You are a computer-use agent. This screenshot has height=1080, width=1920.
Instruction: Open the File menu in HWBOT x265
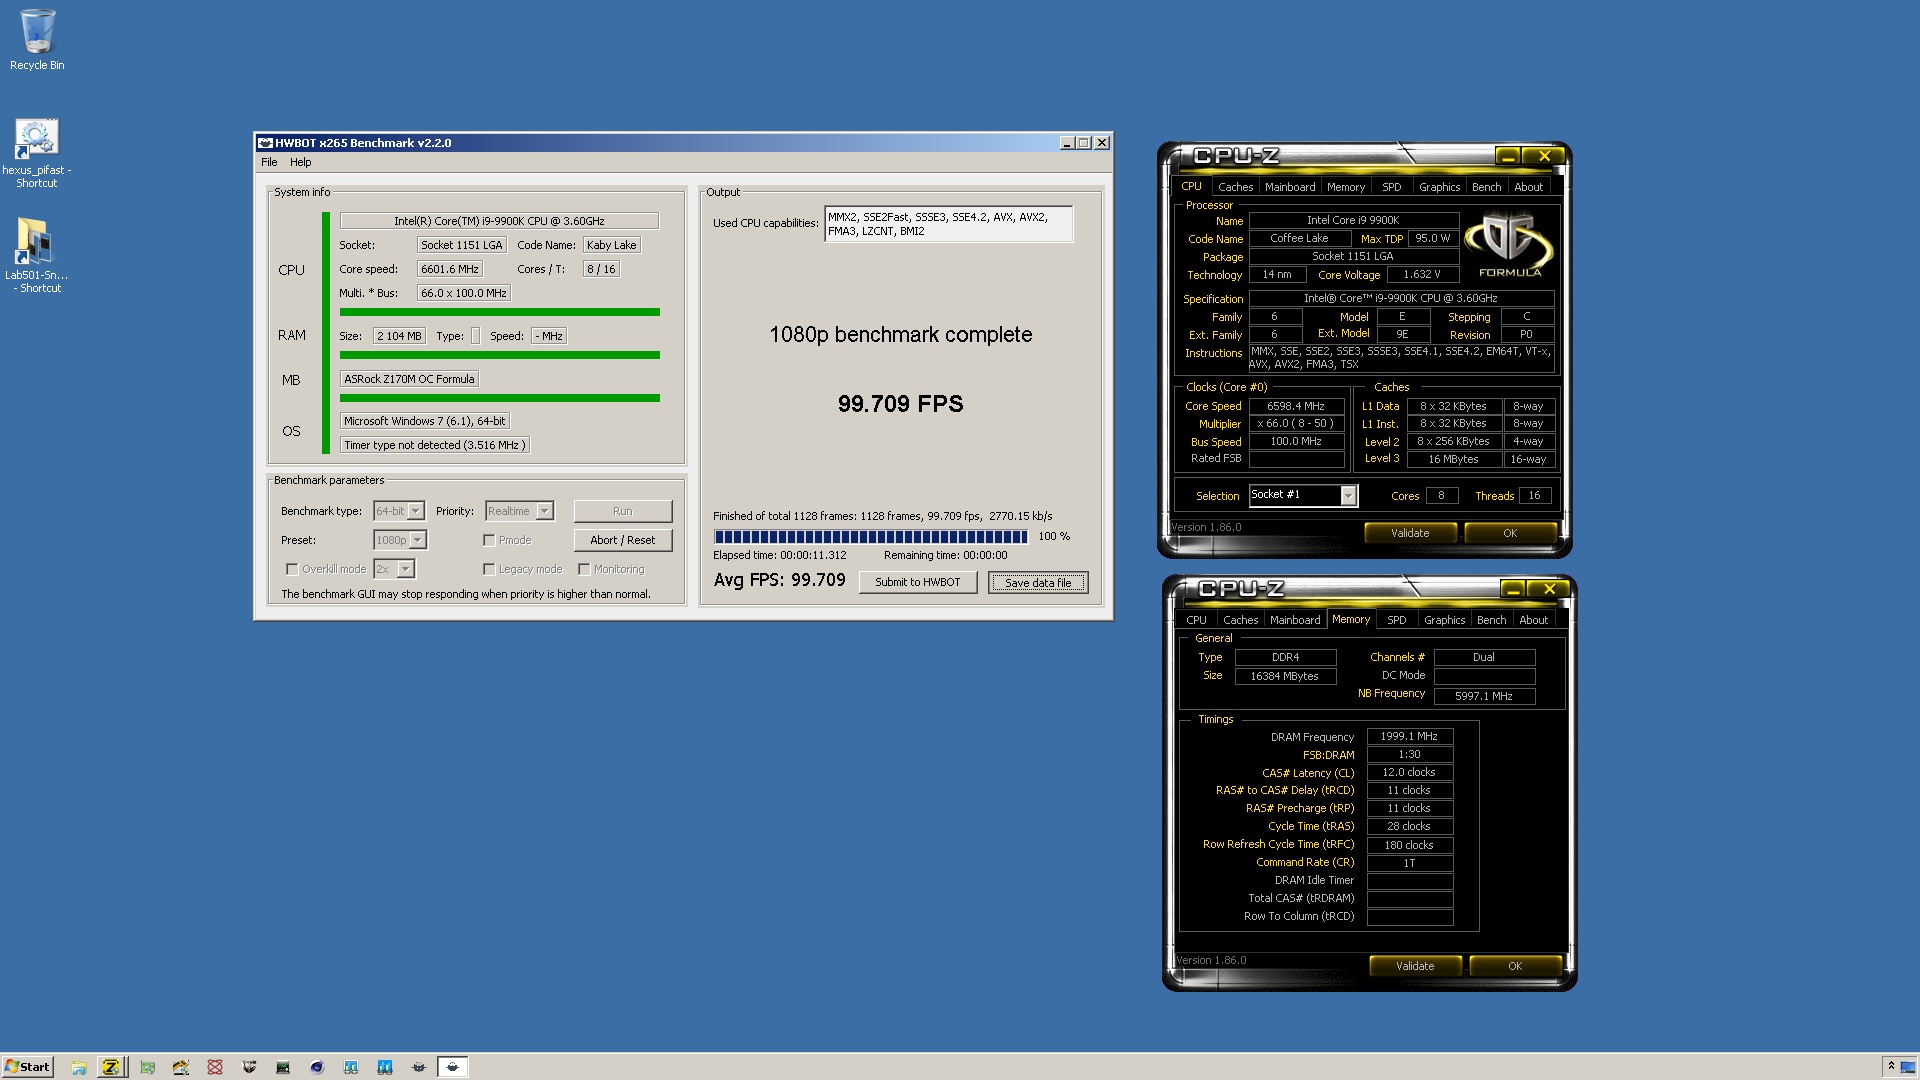tap(269, 162)
